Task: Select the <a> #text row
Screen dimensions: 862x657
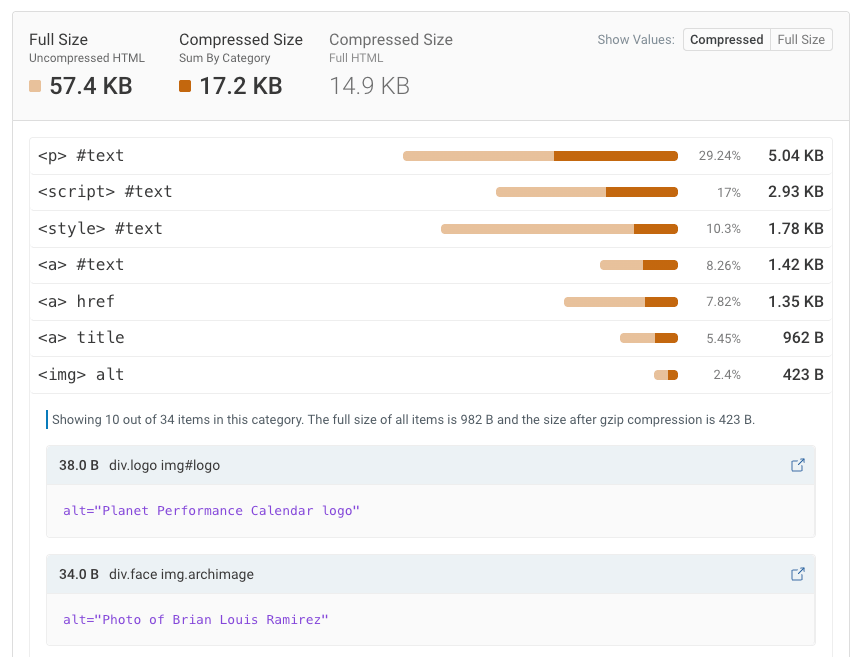Action: point(250,264)
